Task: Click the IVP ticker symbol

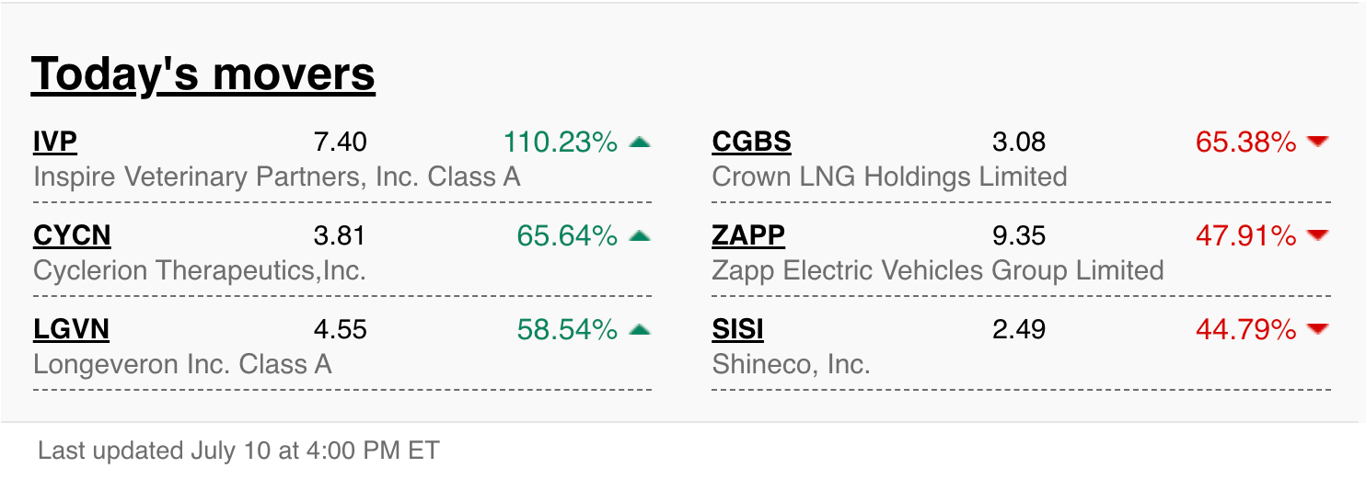Action: 55,142
